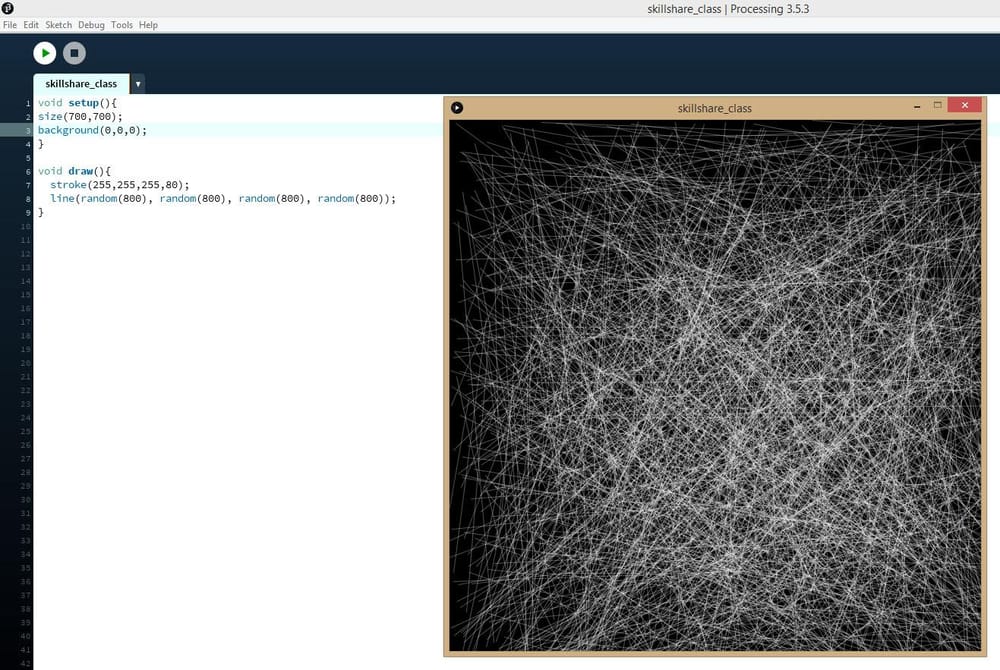Image resolution: width=1000 pixels, height=670 pixels.
Task: Click the skillshare_class output window title
Action: pos(714,108)
